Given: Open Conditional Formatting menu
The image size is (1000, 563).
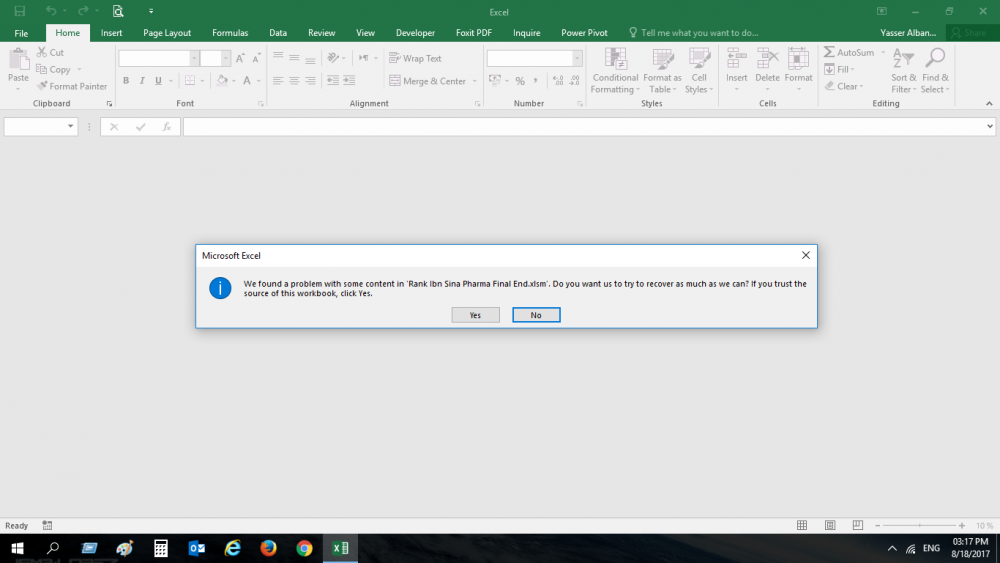Looking at the screenshot, I should coord(615,71).
